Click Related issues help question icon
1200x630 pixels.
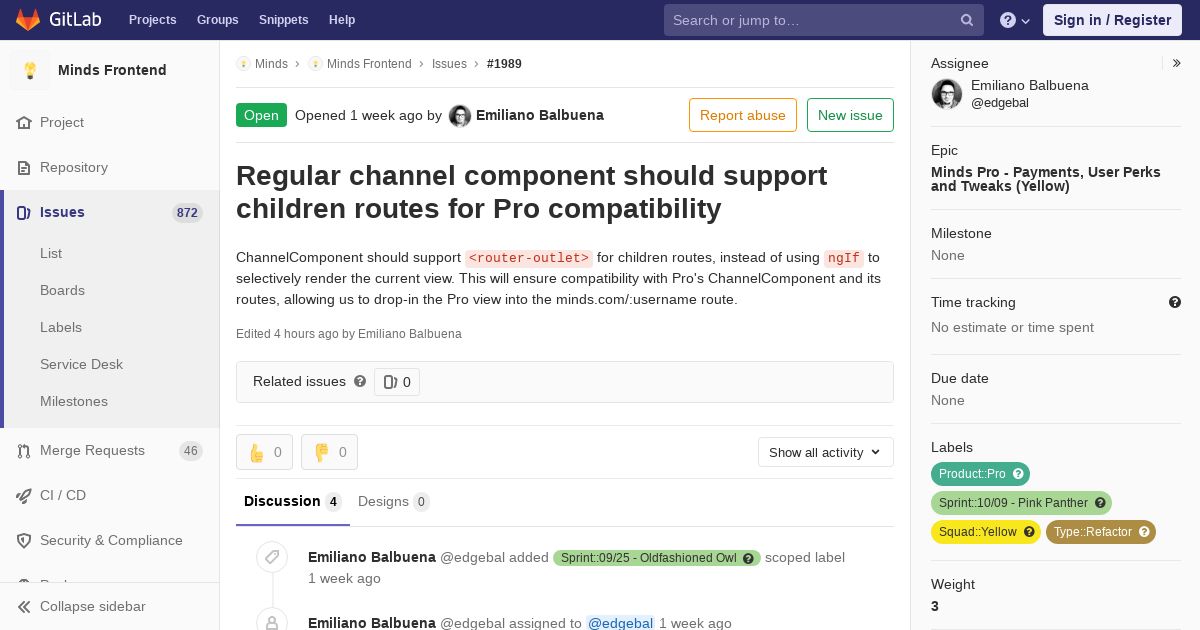click(360, 381)
